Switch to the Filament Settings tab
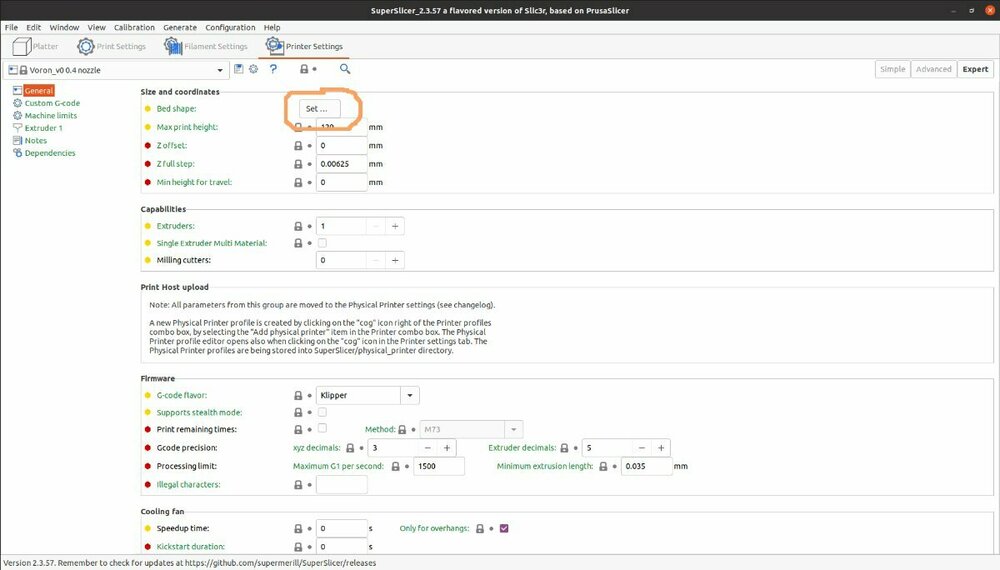The width and height of the screenshot is (1000, 570). pyautogui.click(x=206, y=46)
